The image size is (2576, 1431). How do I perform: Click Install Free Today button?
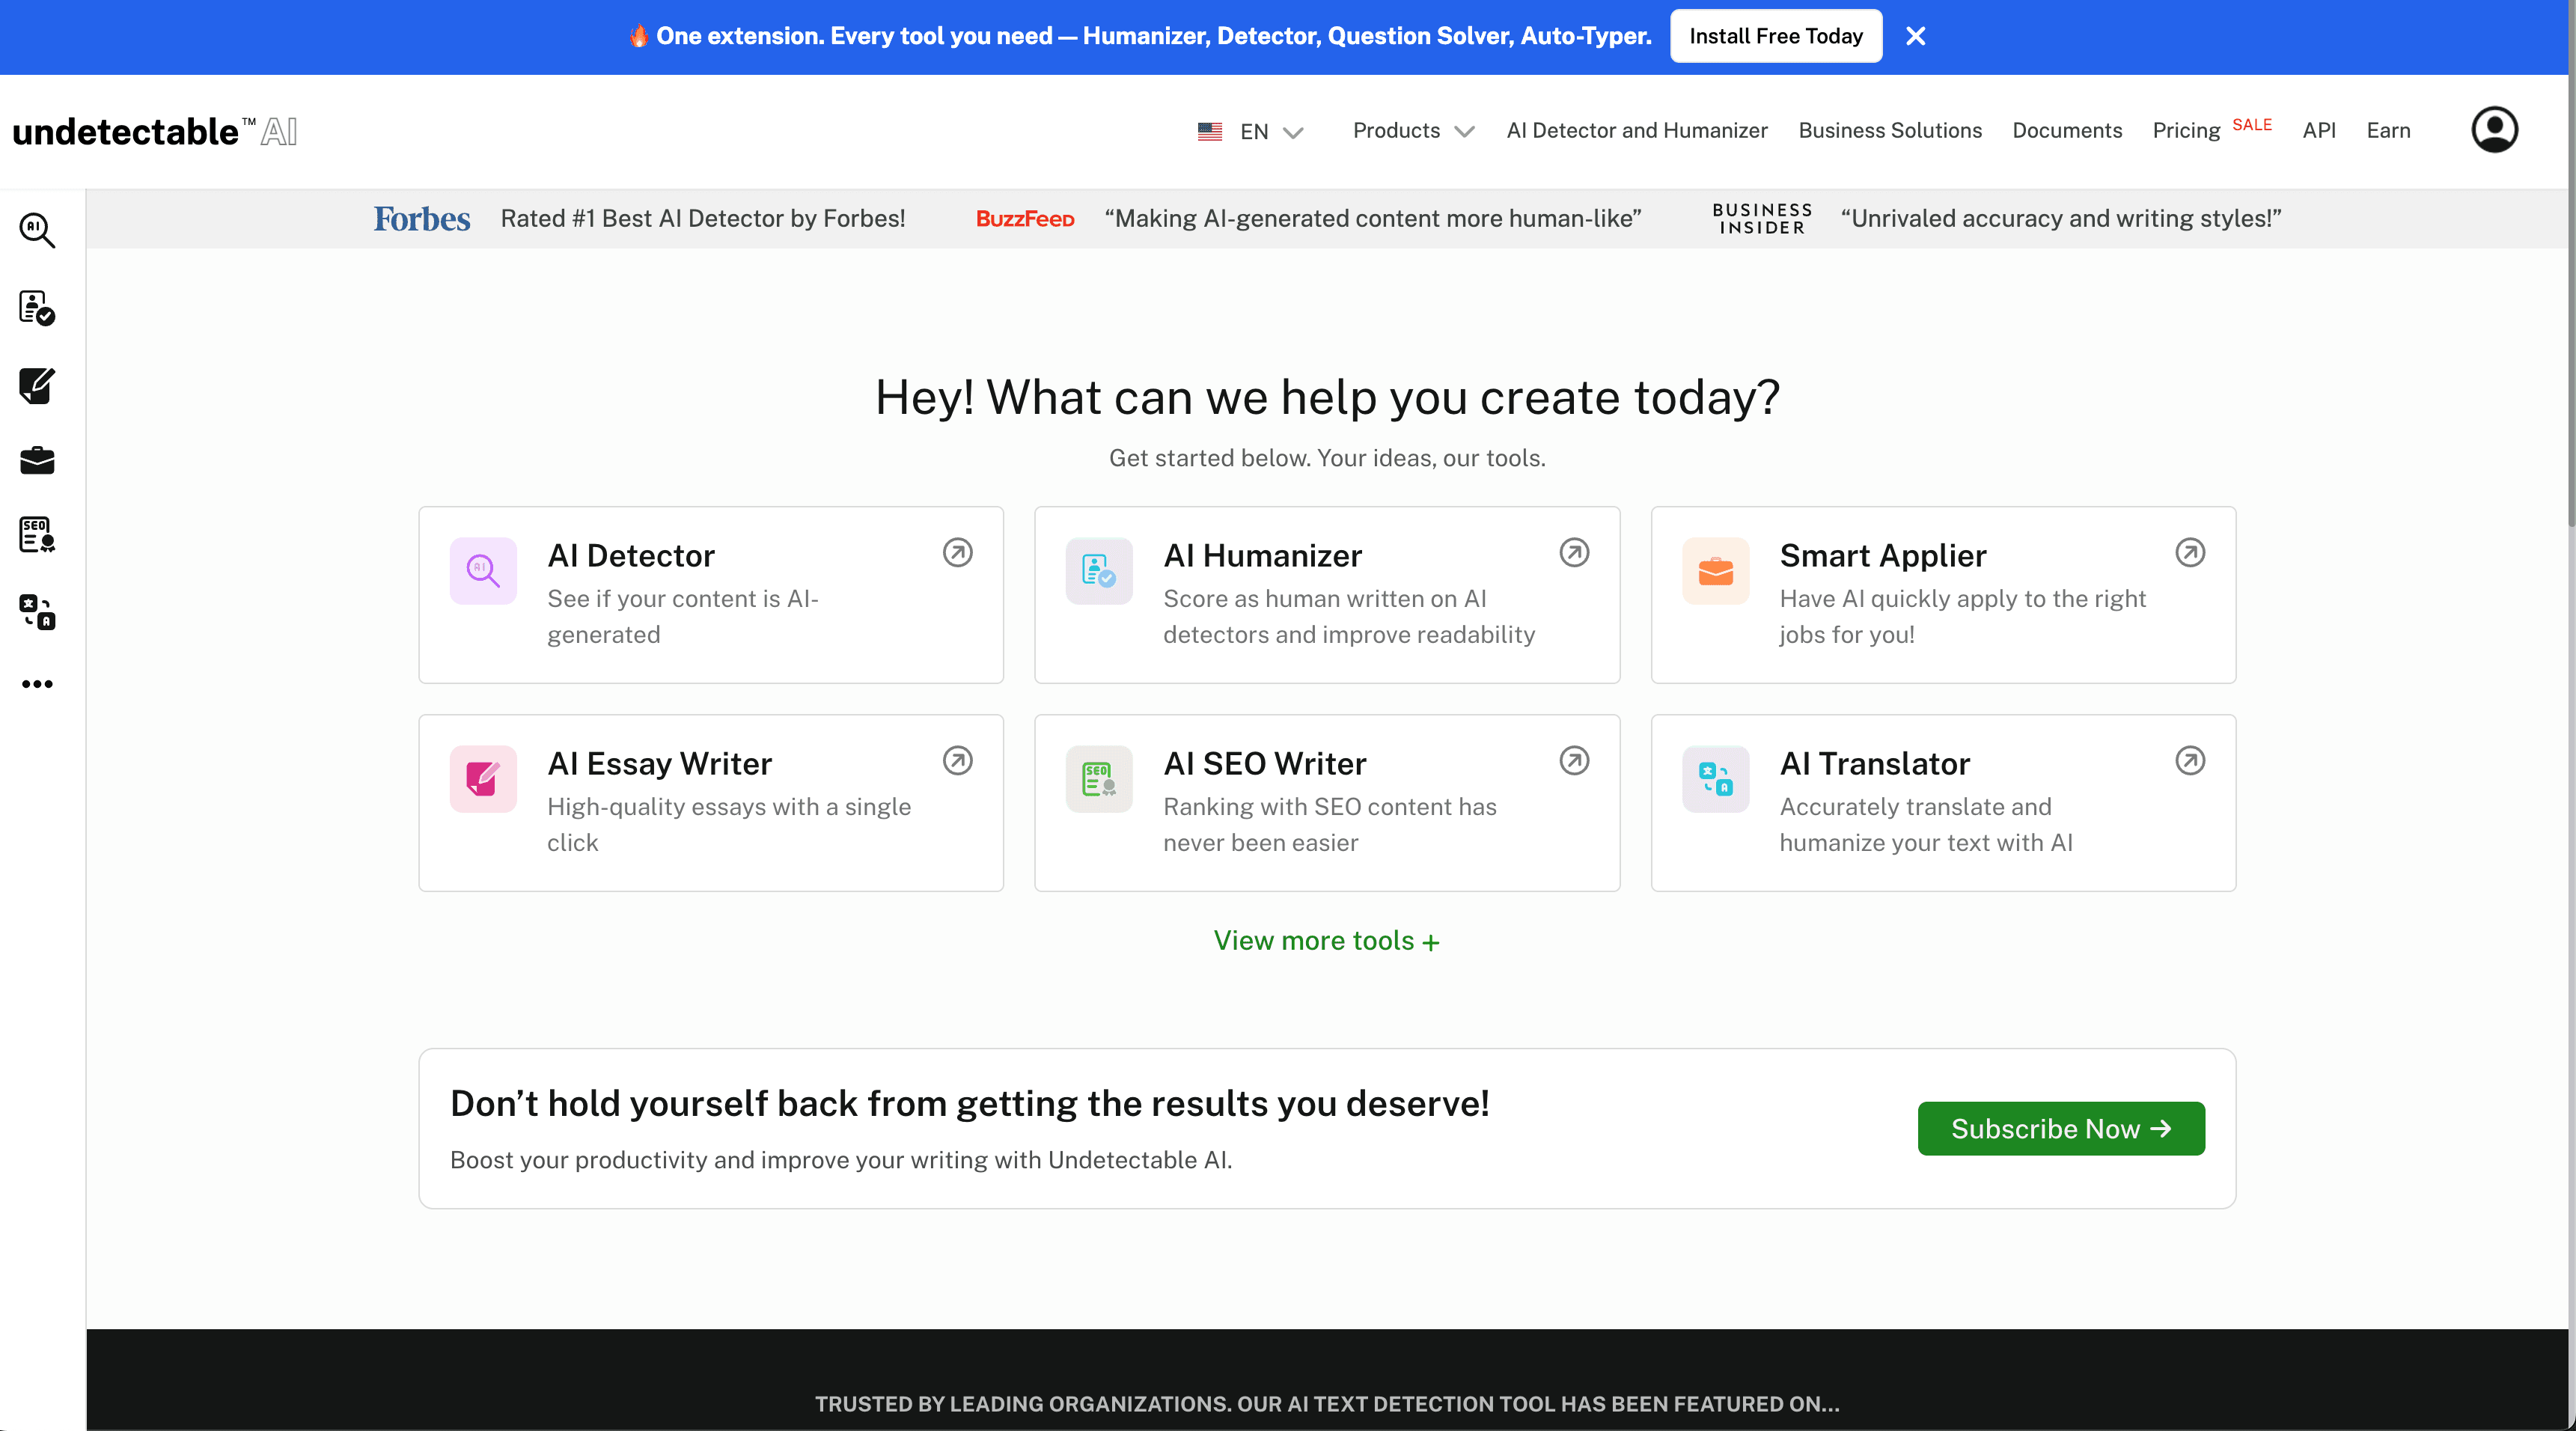[x=1775, y=36]
